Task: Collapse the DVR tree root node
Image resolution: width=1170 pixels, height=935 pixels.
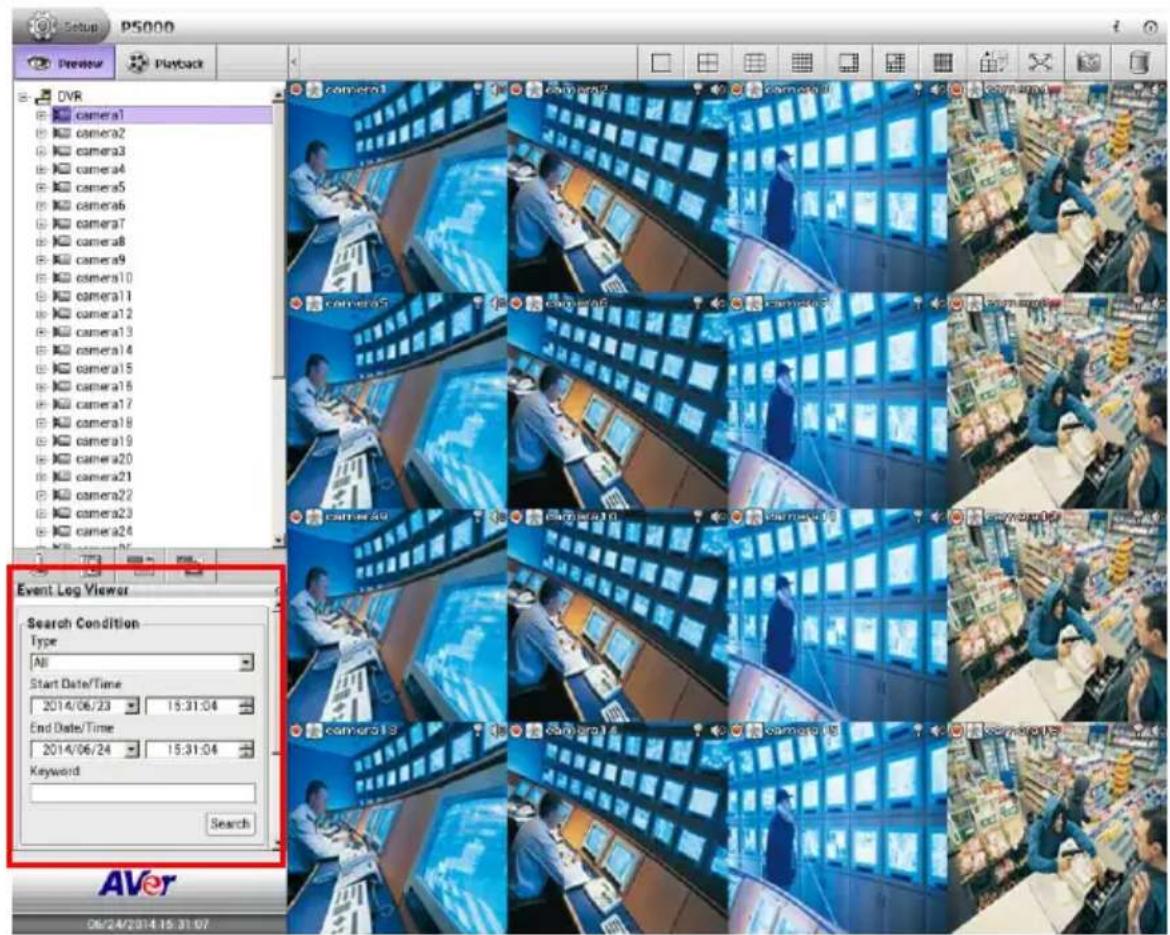Action: click(x=24, y=97)
